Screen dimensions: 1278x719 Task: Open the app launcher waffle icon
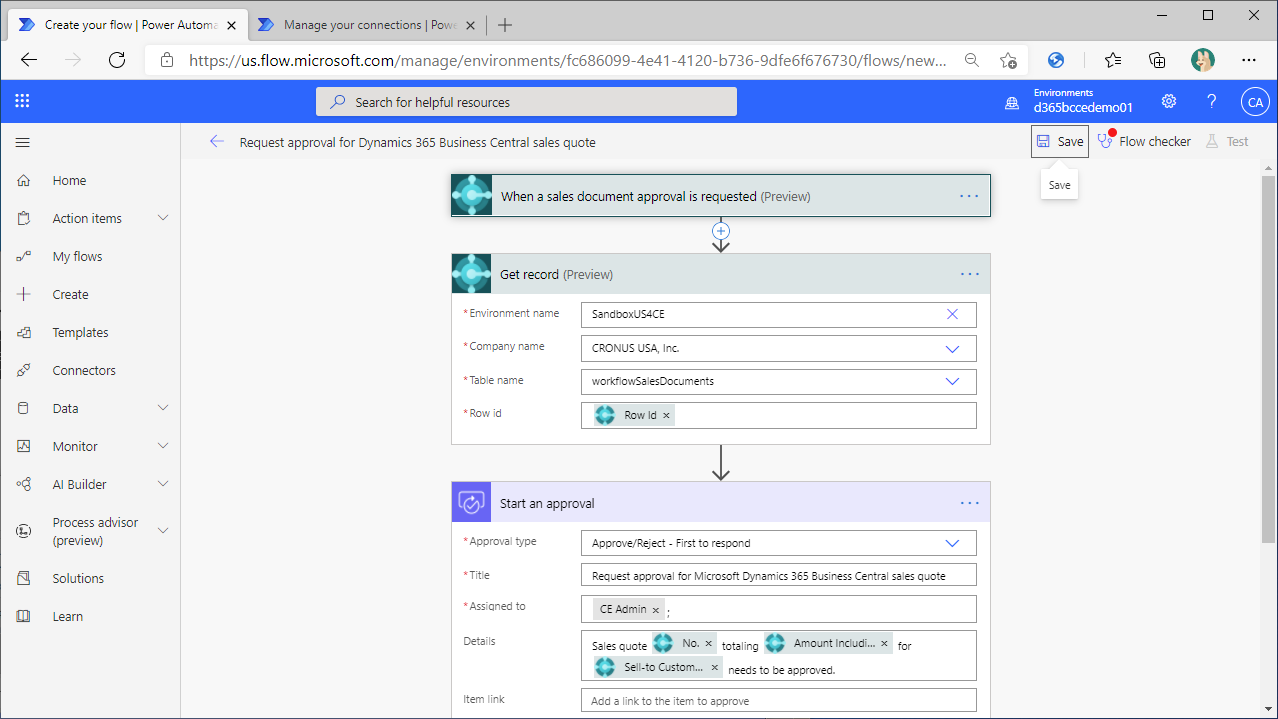tap(22, 101)
